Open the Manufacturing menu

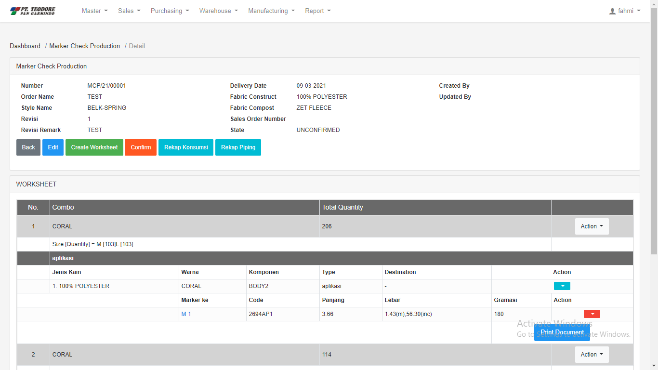(x=271, y=11)
